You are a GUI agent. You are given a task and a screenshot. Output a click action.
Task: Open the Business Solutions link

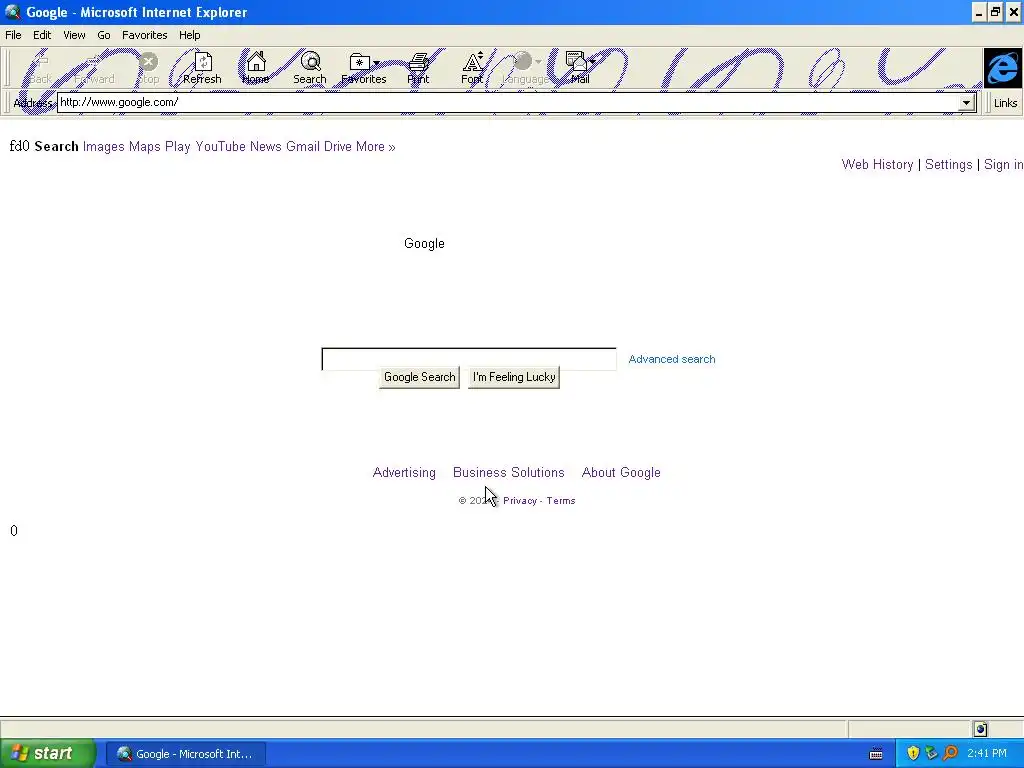pos(509,472)
